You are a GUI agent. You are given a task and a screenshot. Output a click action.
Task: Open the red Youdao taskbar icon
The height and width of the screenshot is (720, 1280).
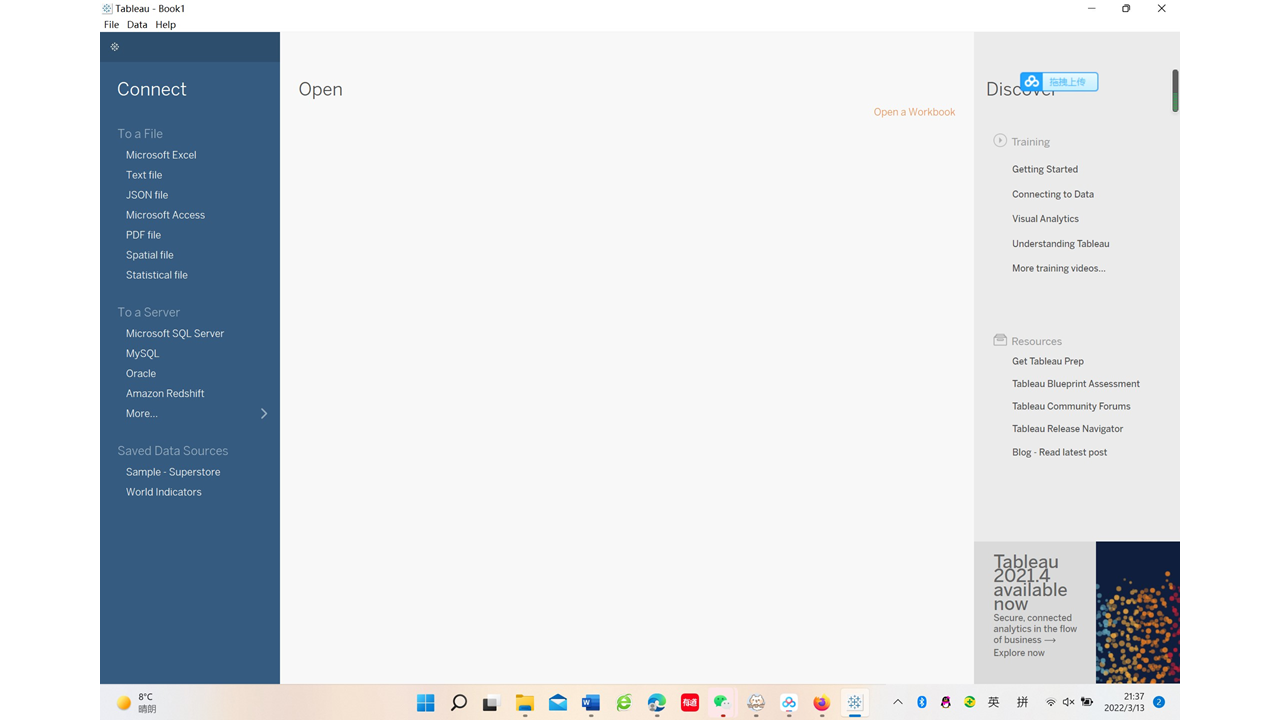pyautogui.click(x=689, y=703)
